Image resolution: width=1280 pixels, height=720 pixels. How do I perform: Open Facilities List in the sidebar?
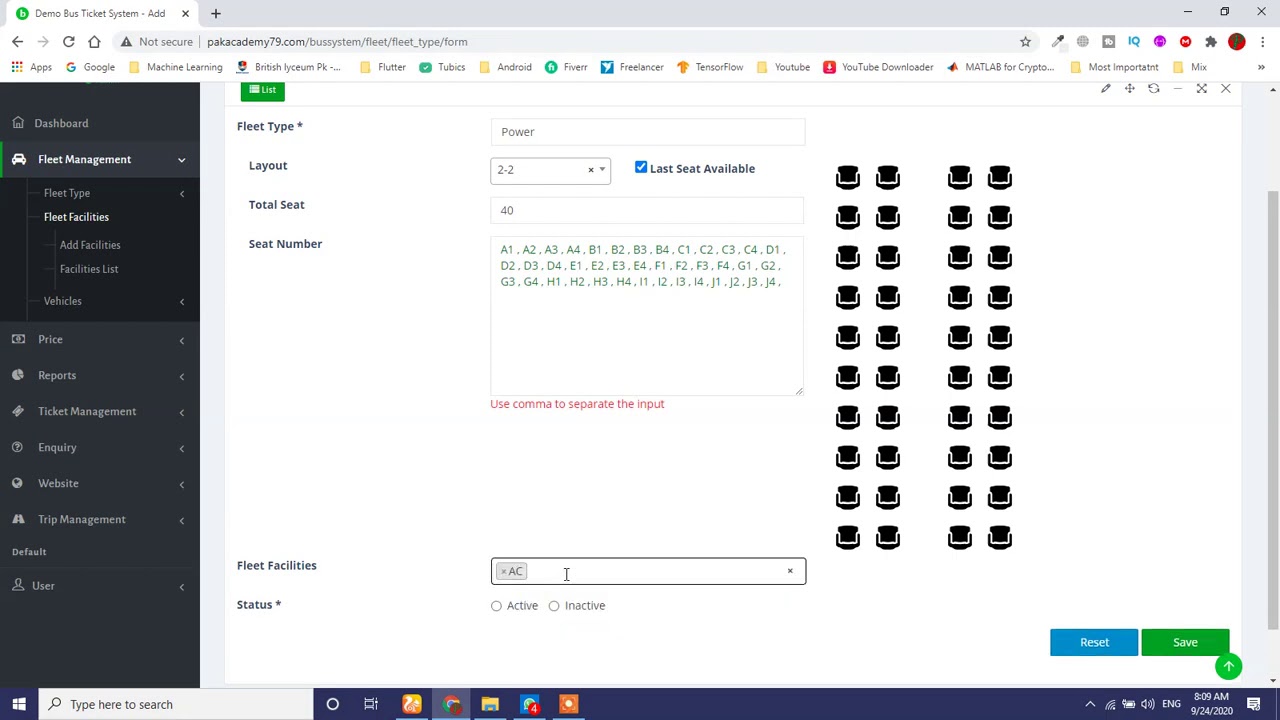pos(89,269)
